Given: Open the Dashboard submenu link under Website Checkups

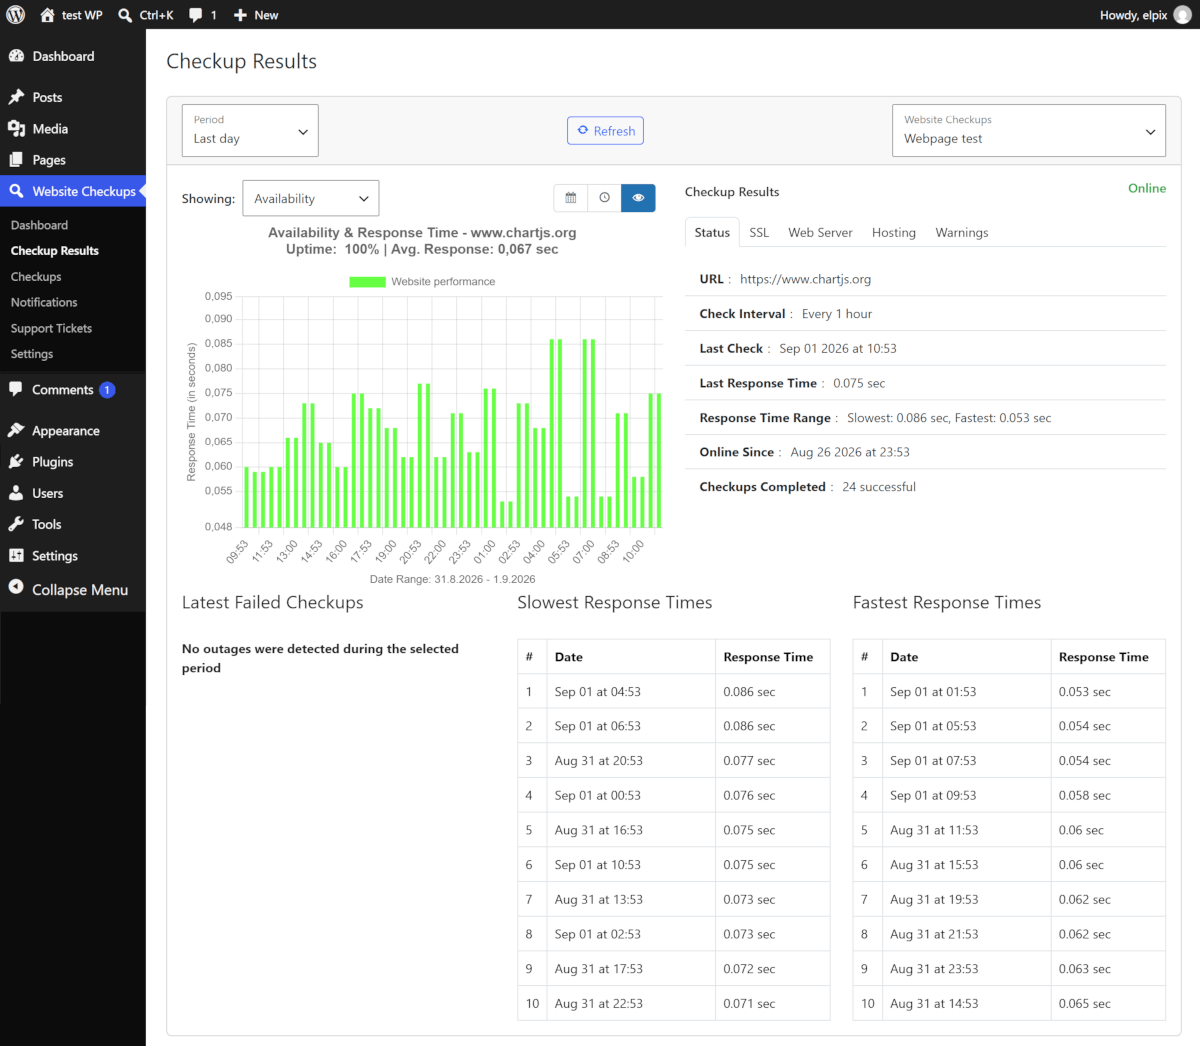Looking at the screenshot, I should [x=39, y=225].
